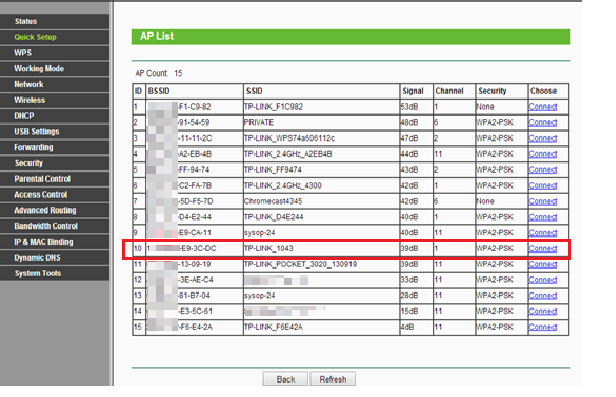616x397 pixels.
Task: Click the SSID text TP-LINK_F1C982
Action: (273, 107)
